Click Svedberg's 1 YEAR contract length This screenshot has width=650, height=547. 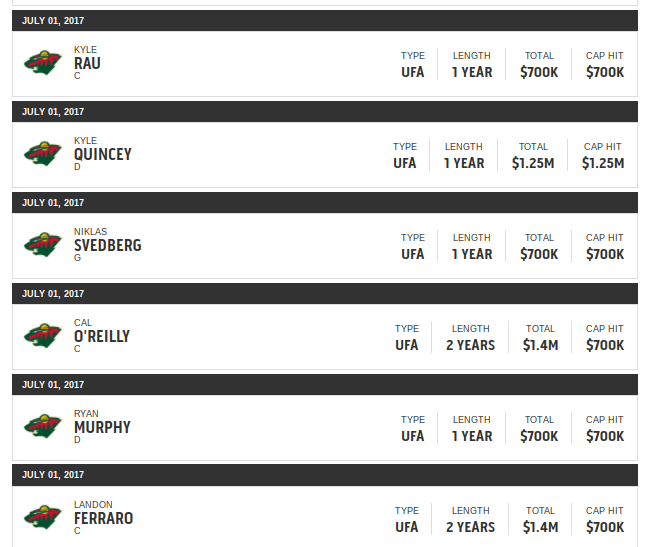(472, 254)
